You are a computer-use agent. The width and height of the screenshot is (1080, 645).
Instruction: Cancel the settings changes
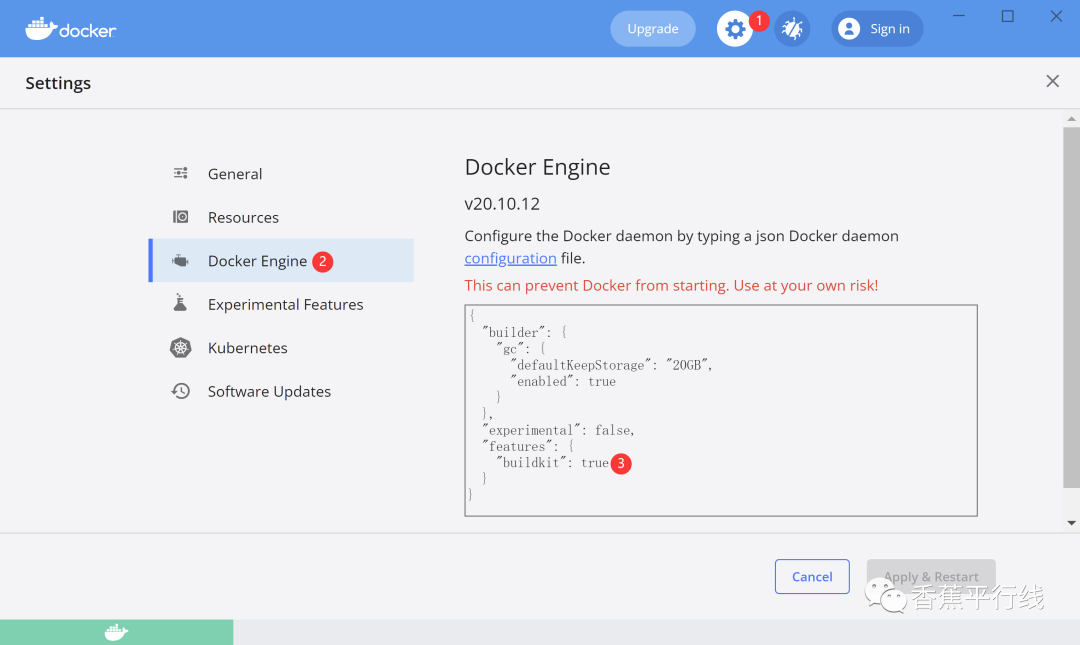pos(812,576)
